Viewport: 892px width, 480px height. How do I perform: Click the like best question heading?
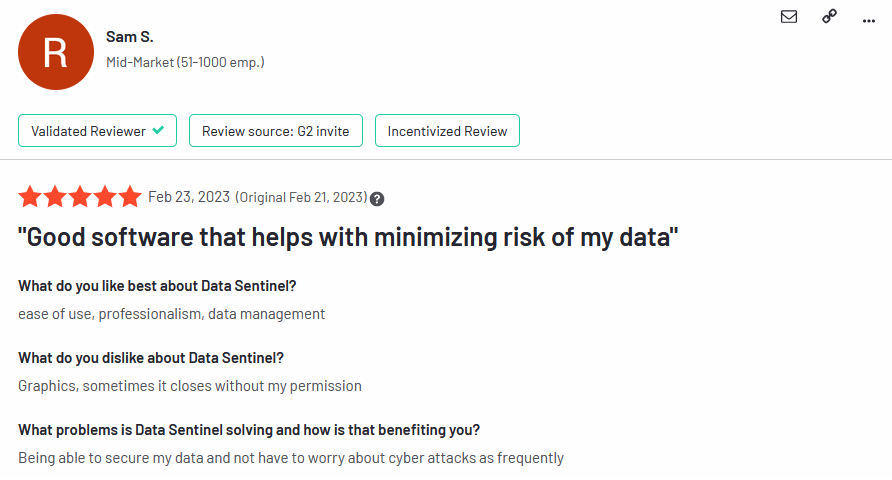(x=157, y=286)
